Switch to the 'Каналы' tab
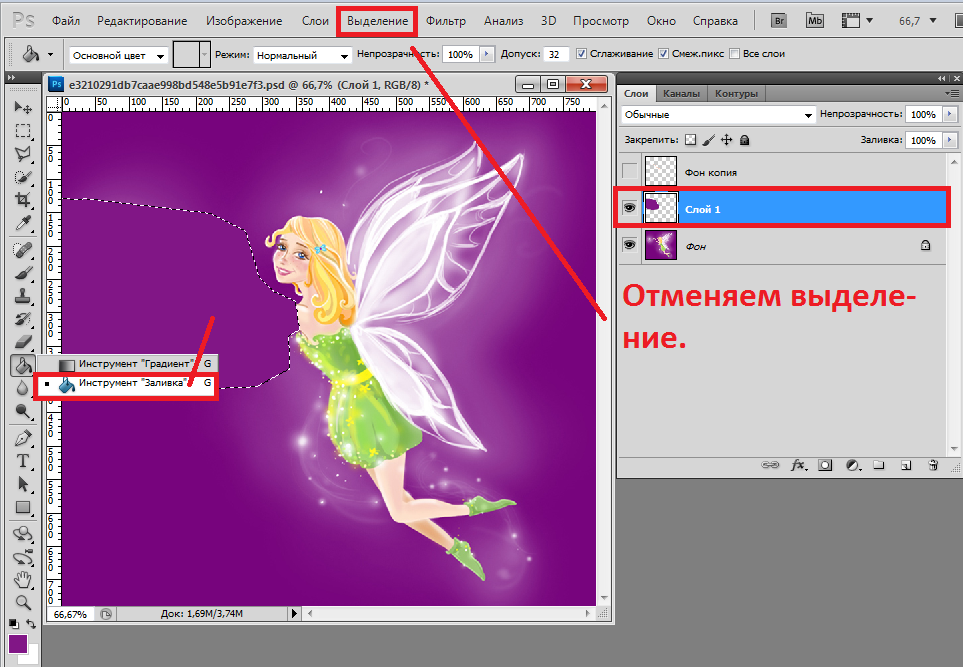Screen dimensions: 963x667 click(681, 93)
